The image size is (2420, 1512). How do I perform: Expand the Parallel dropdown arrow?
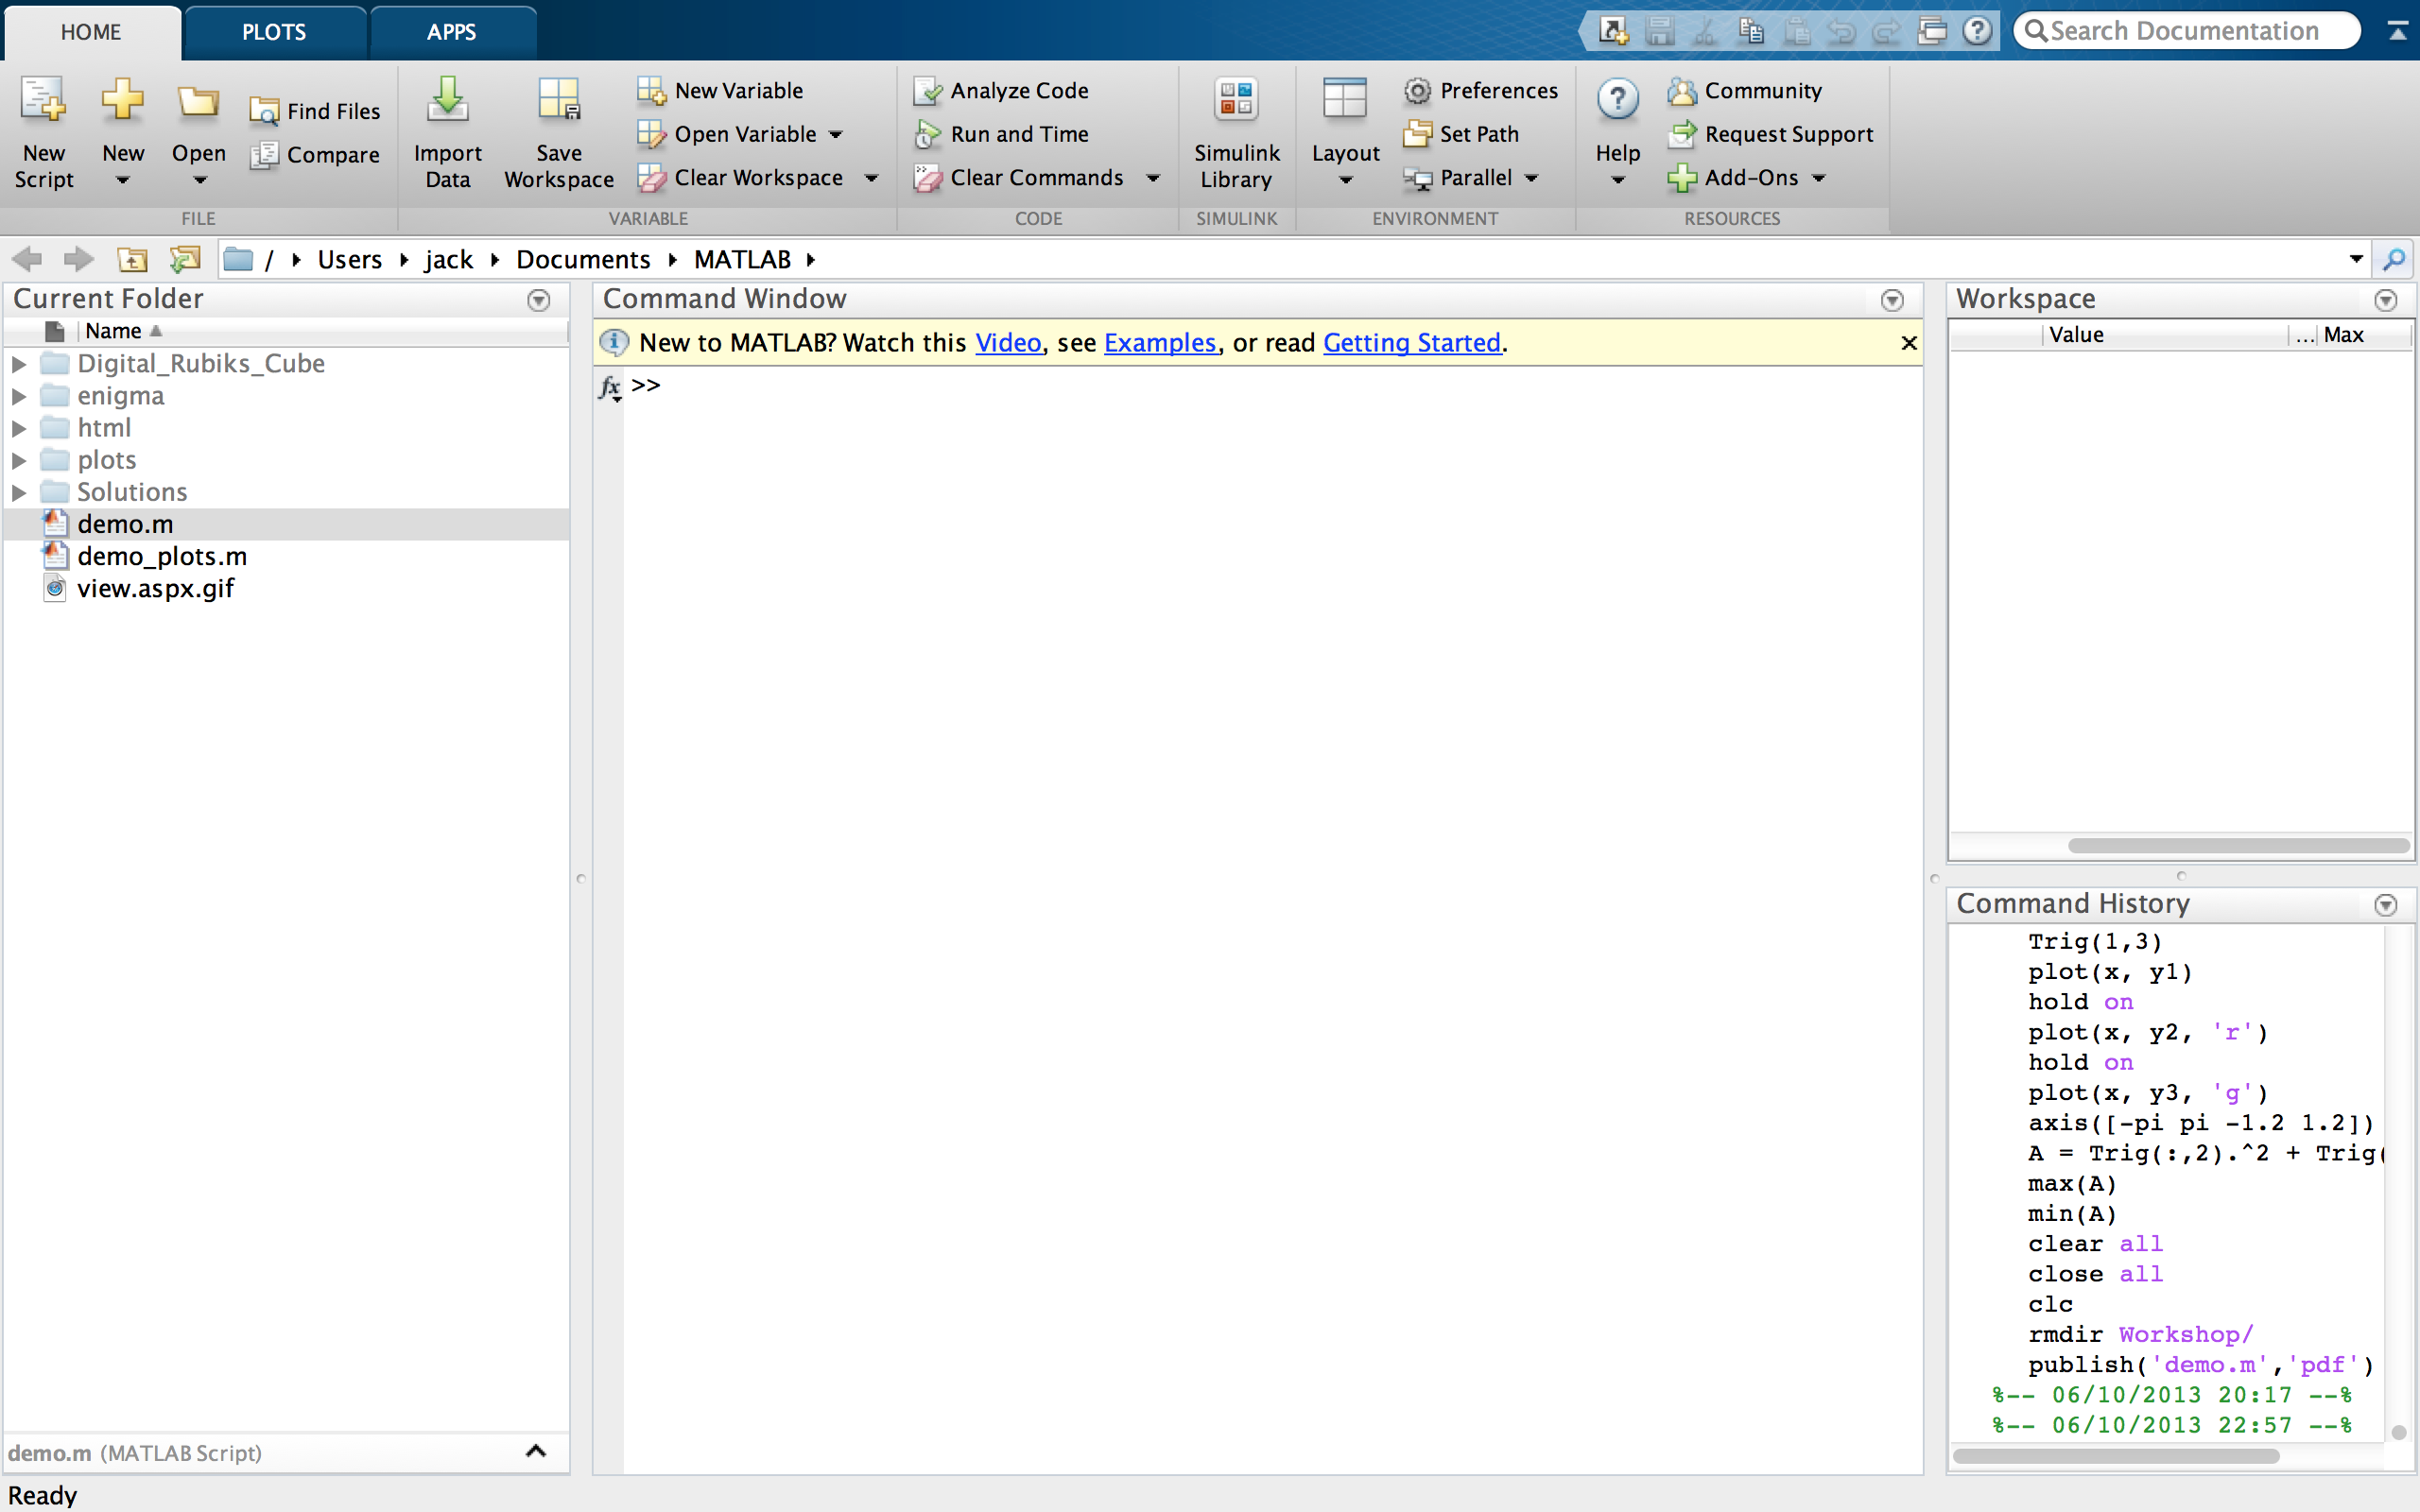coord(1531,178)
